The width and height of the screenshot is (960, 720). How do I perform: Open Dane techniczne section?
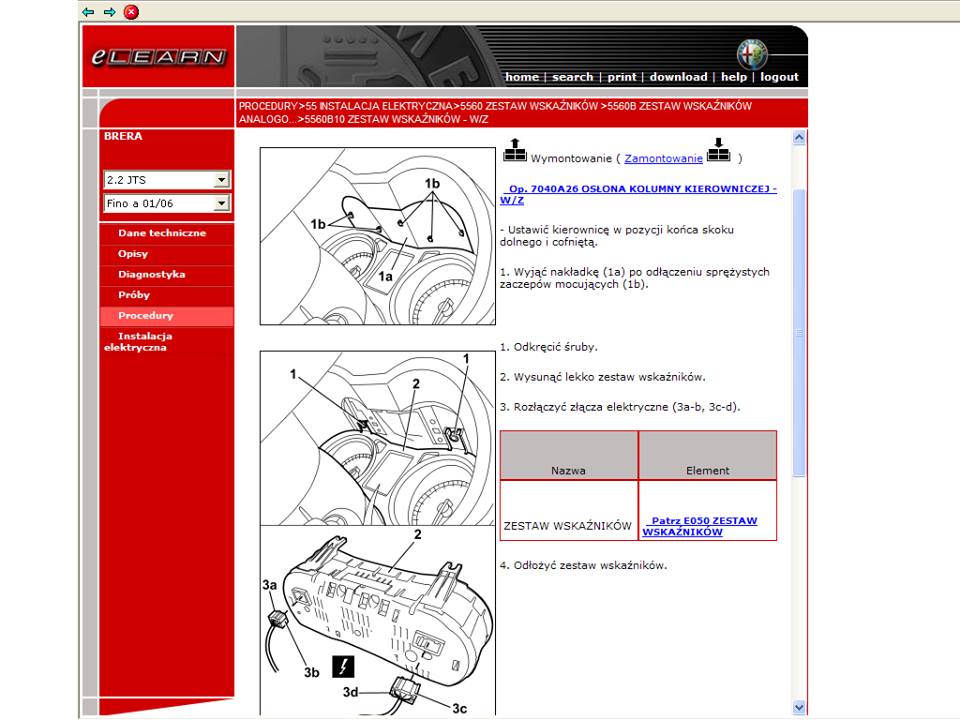(162, 233)
